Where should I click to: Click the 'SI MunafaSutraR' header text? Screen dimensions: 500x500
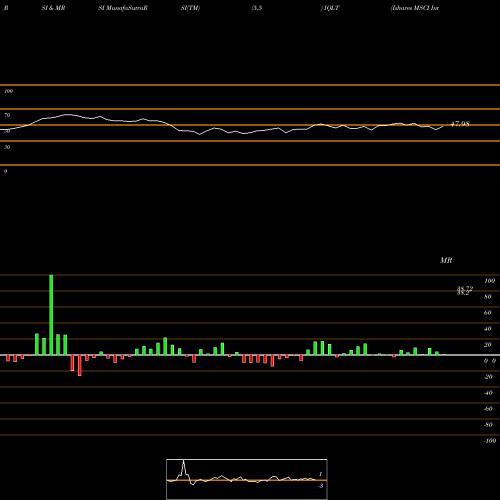[x=123, y=8]
